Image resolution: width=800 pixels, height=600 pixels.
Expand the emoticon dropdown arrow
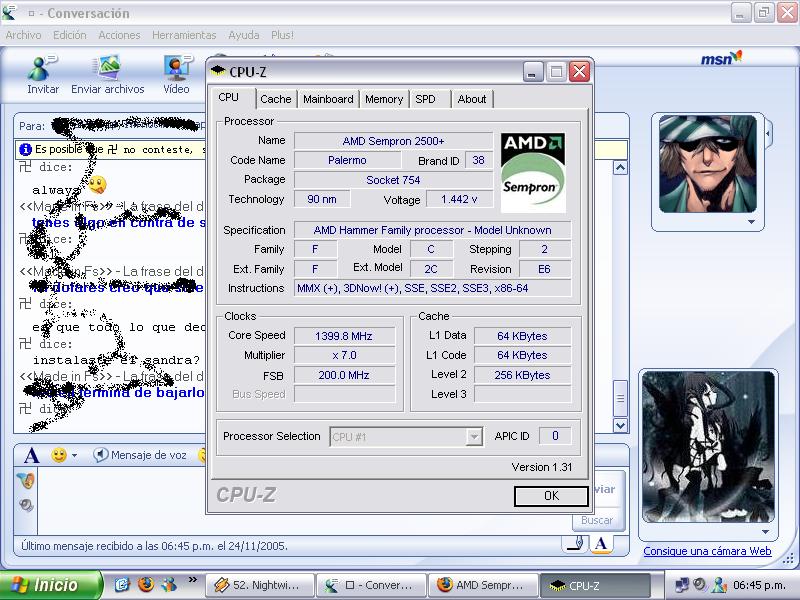point(74,455)
